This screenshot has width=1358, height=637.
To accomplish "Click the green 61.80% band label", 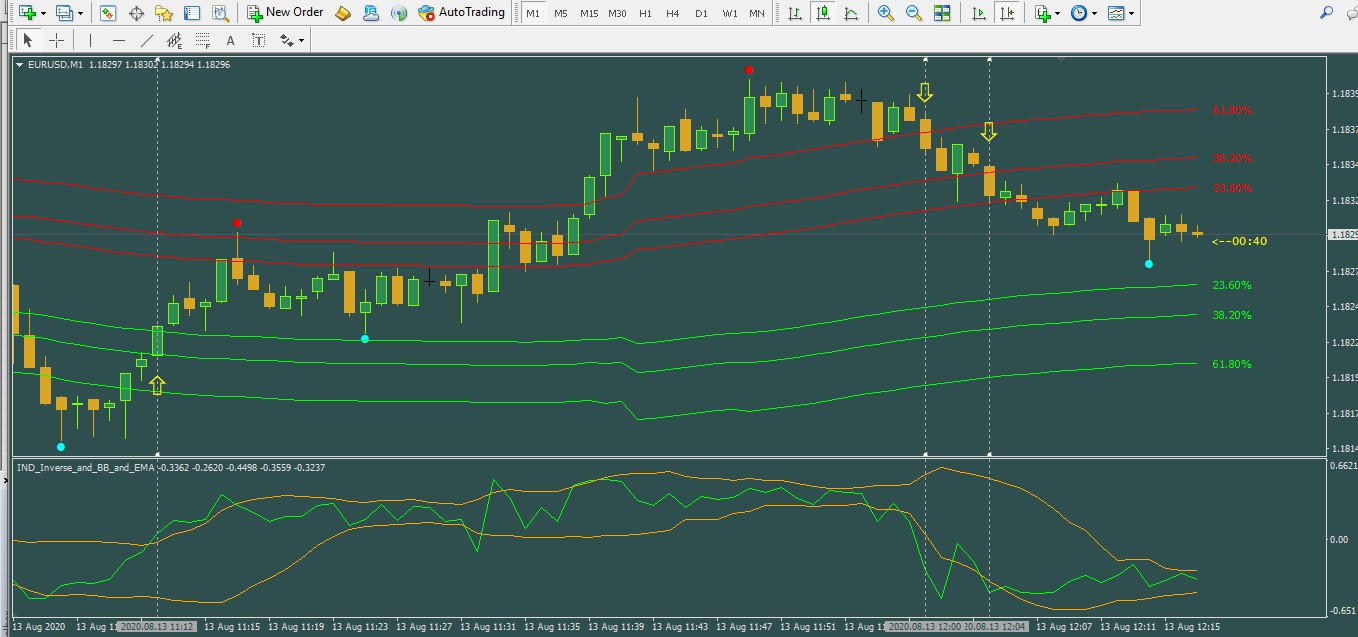I will [x=1232, y=364].
